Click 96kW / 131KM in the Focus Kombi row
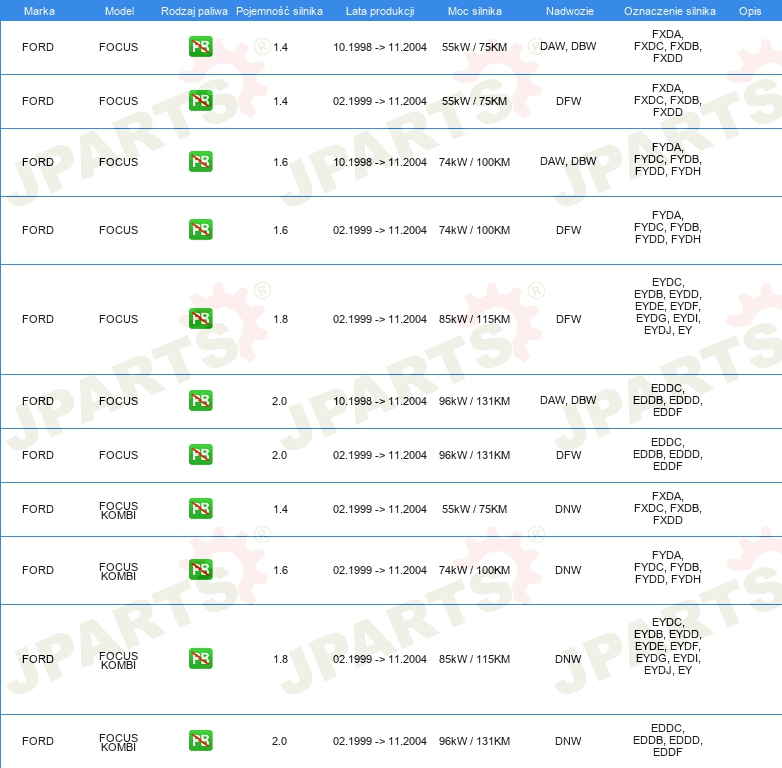Image resolution: width=782 pixels, height=768 pixels. point(474,742)
